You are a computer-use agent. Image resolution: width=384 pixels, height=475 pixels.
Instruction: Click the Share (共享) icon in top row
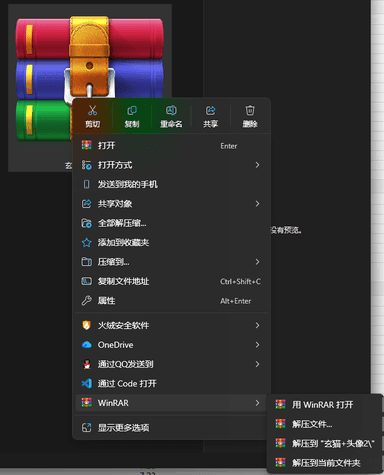pos(210,110)
